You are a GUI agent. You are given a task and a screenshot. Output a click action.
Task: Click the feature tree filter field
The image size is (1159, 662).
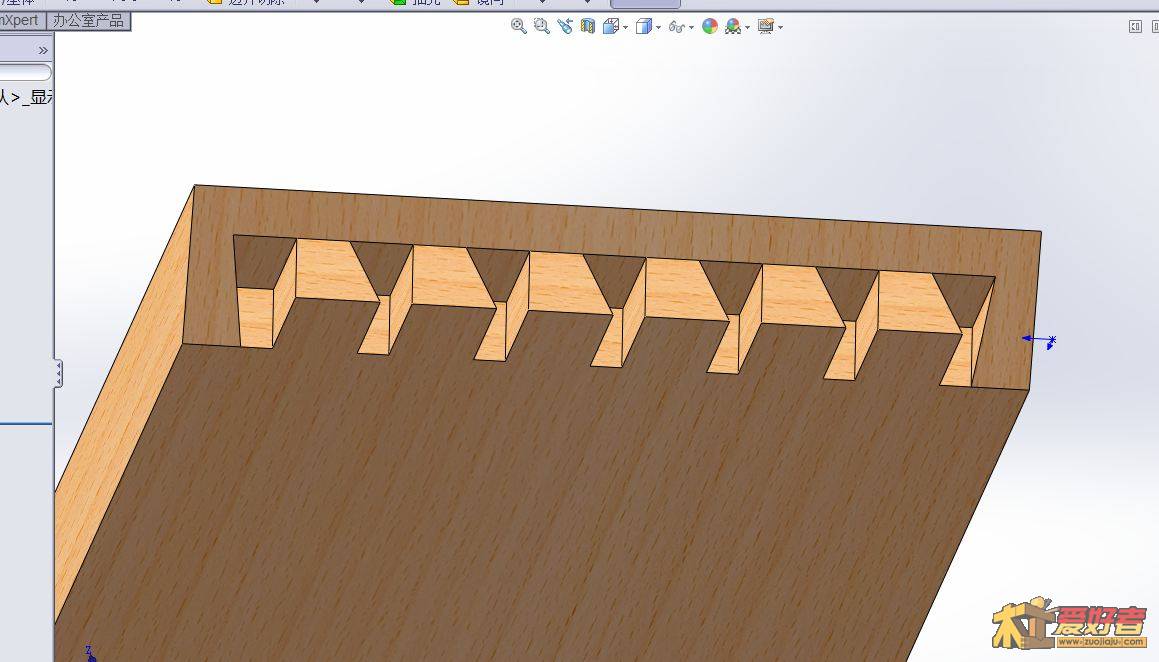[25, 72]
